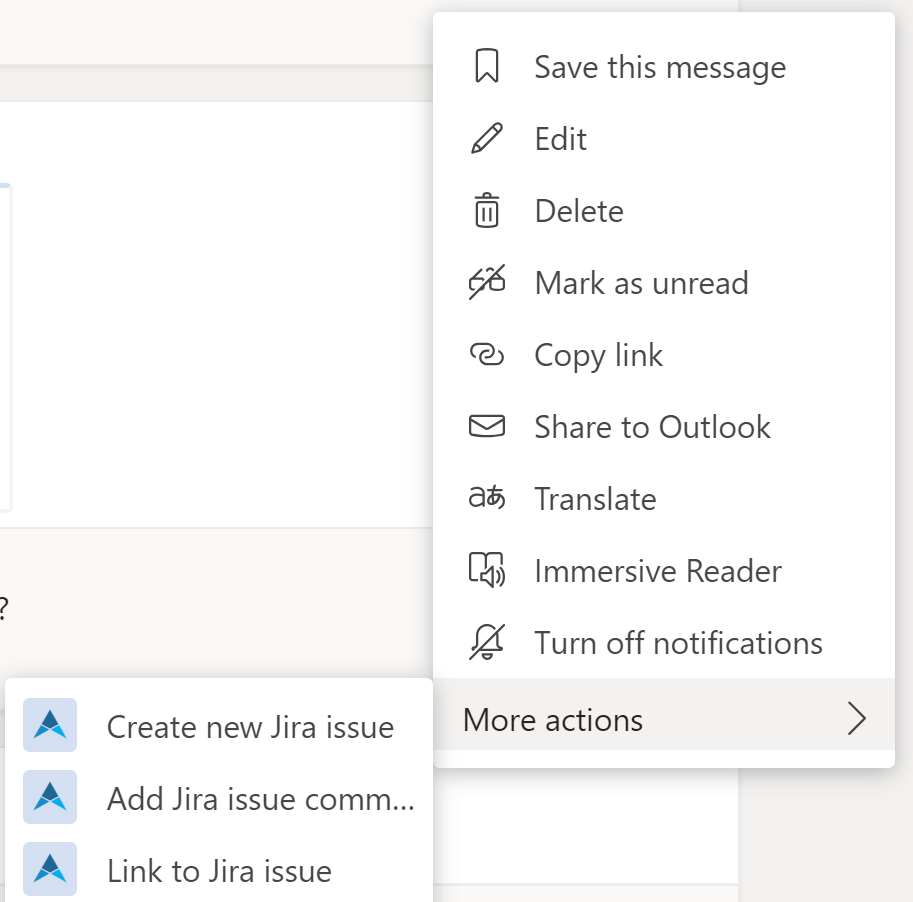Click Create new Jira issue
The width and height of the screenshot is (913, 902).
tap(249, 726)
